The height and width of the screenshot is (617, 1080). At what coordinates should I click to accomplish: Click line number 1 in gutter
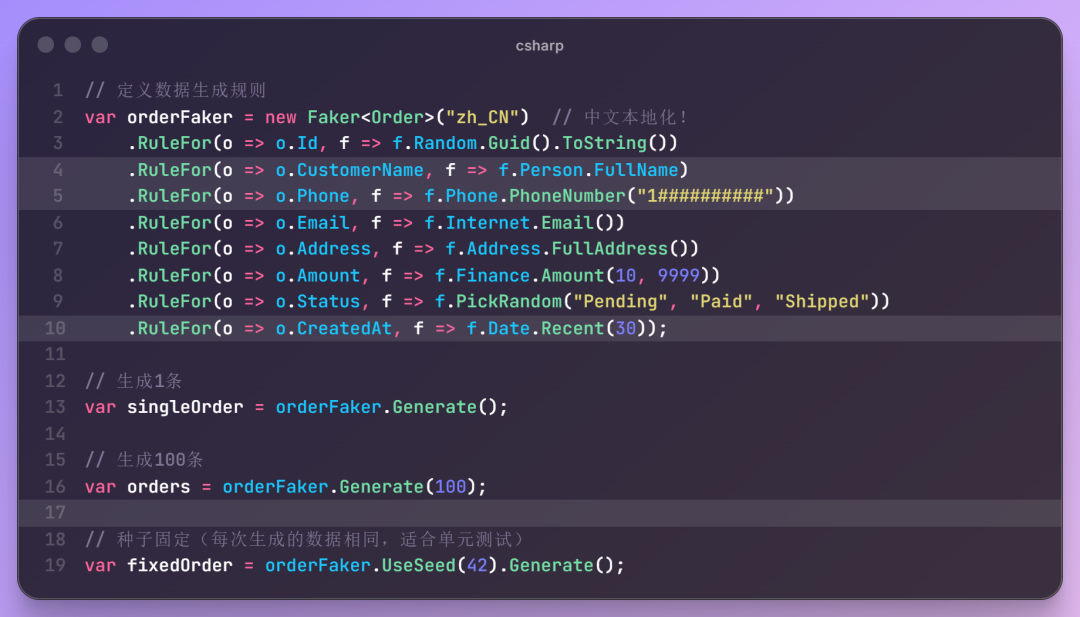click(x=58, y=90)
